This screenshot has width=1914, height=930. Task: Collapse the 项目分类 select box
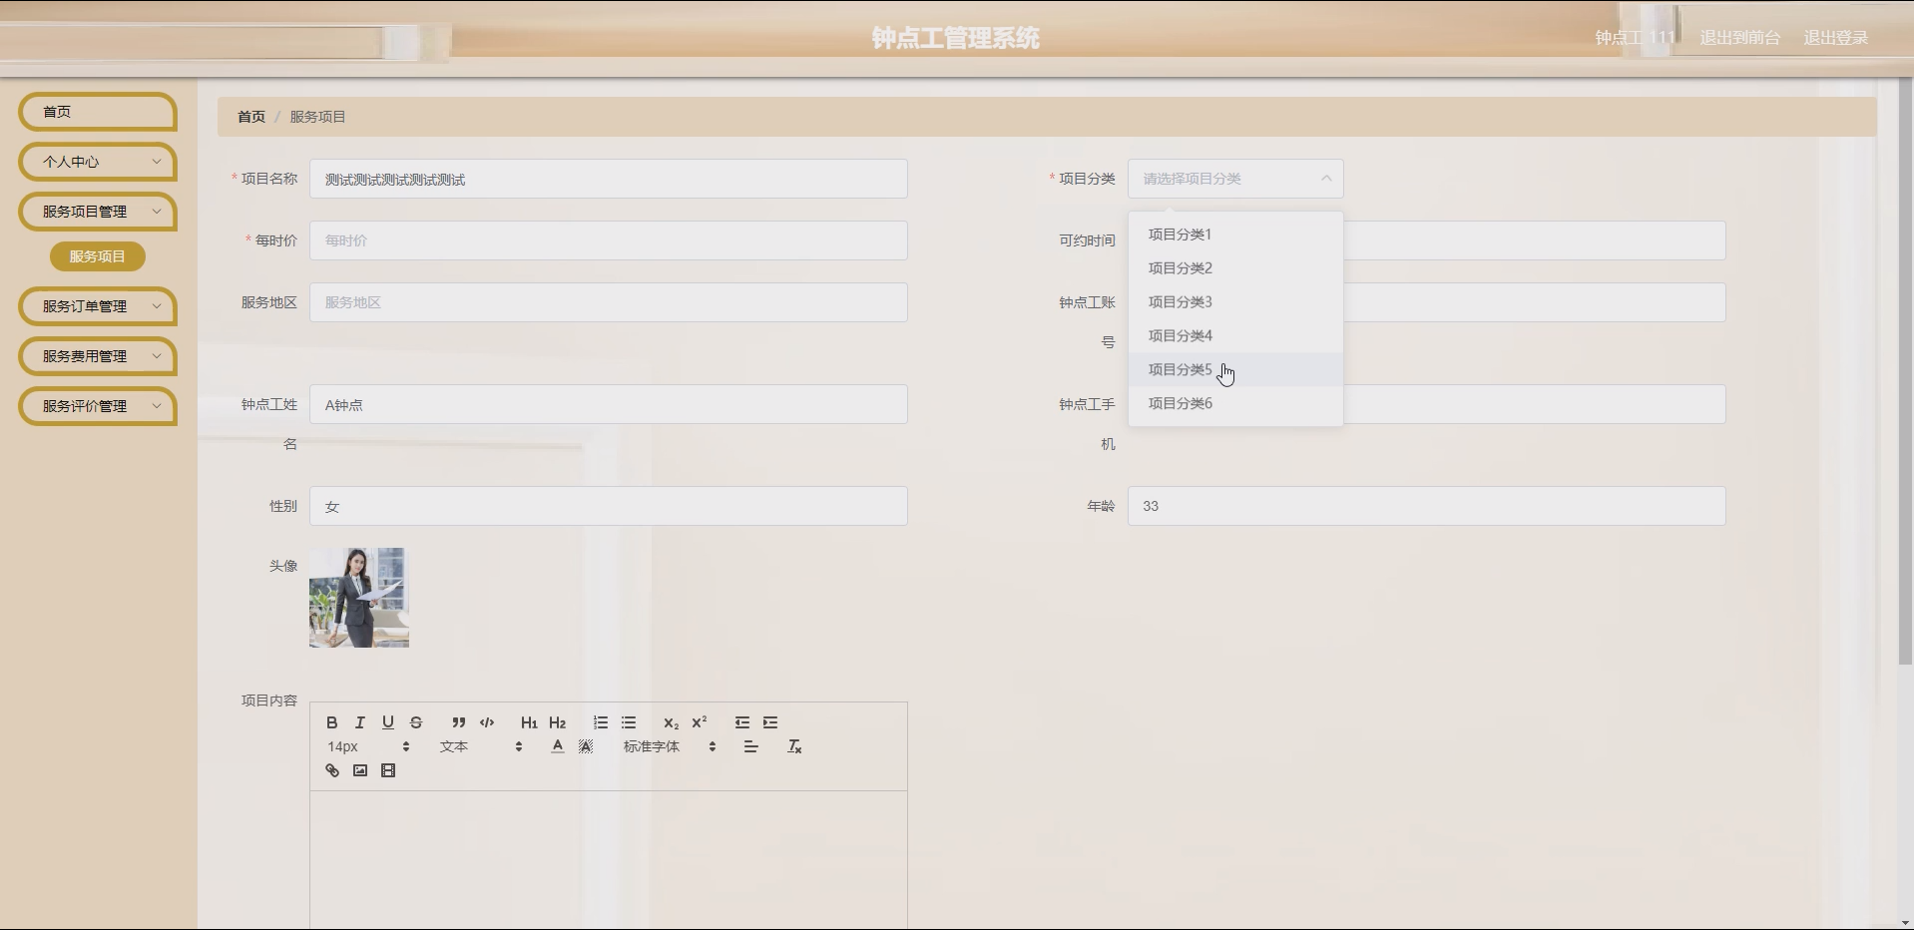[x=1235, y=179]
